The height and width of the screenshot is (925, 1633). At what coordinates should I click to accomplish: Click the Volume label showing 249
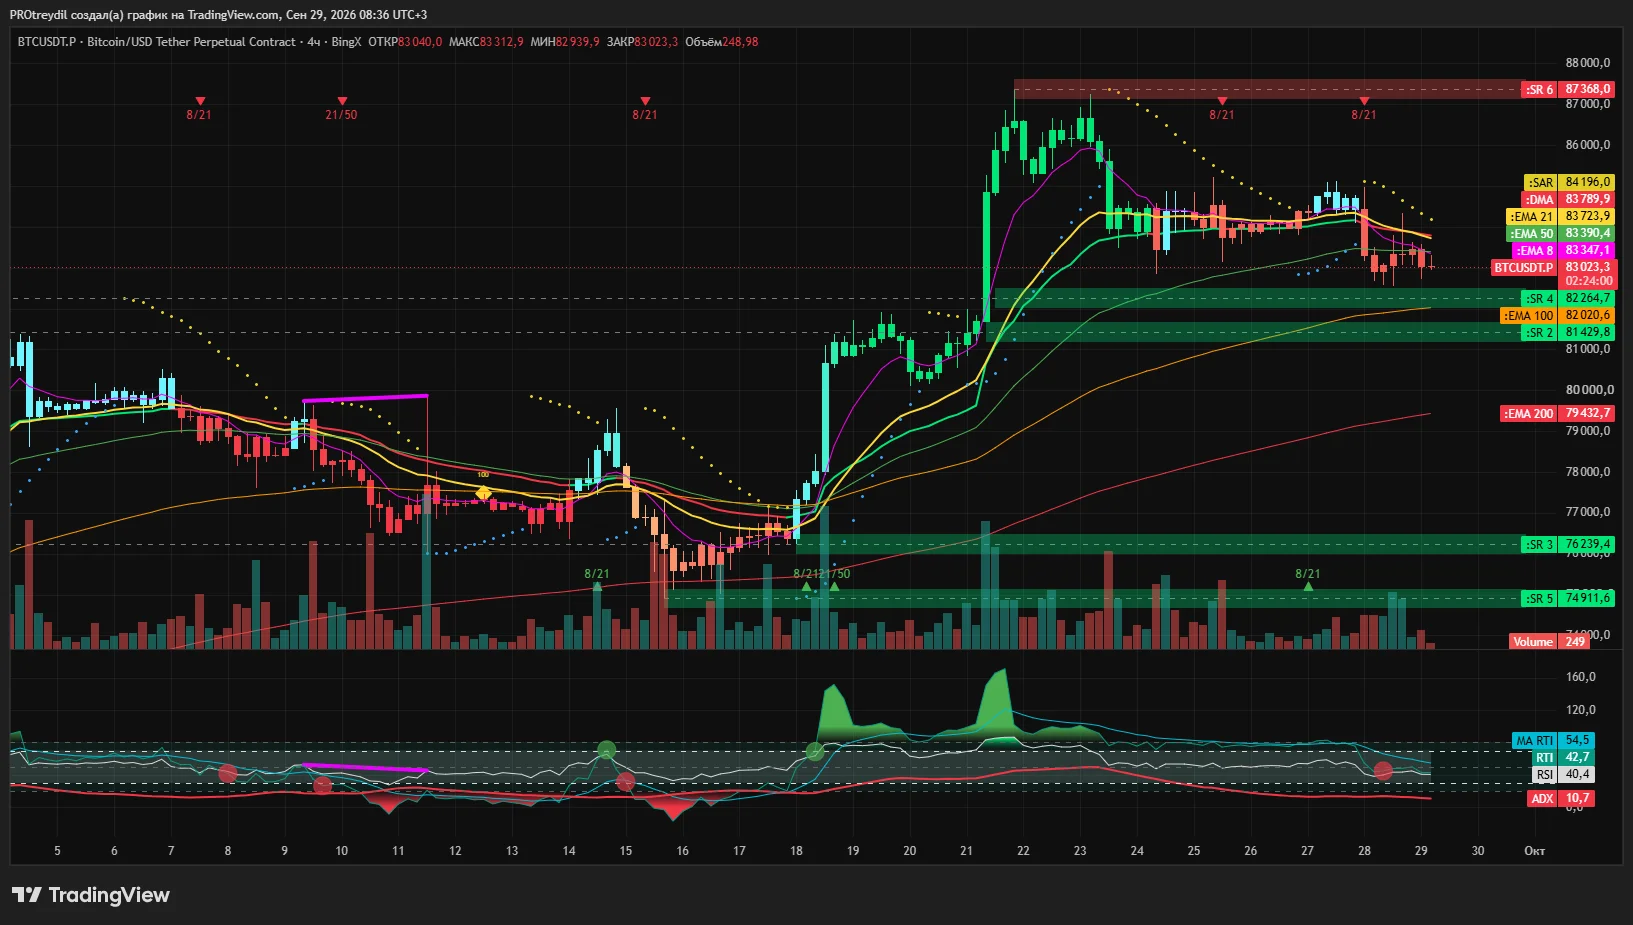coord(1549,642)
